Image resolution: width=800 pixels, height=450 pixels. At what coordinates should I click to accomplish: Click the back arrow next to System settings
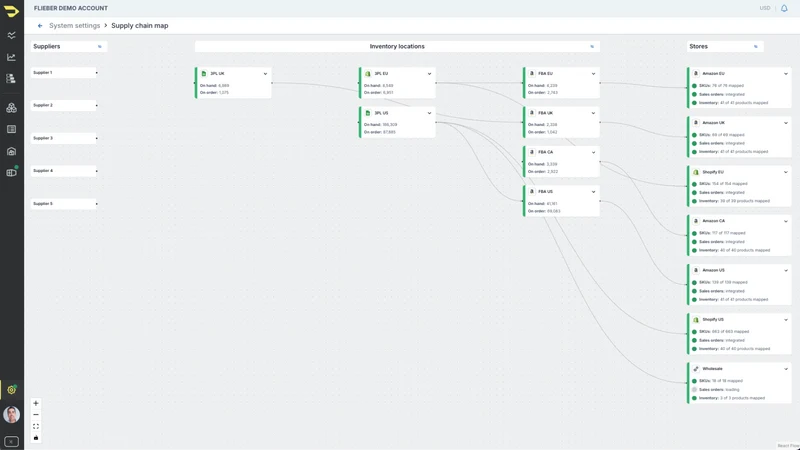click(40, 26)
